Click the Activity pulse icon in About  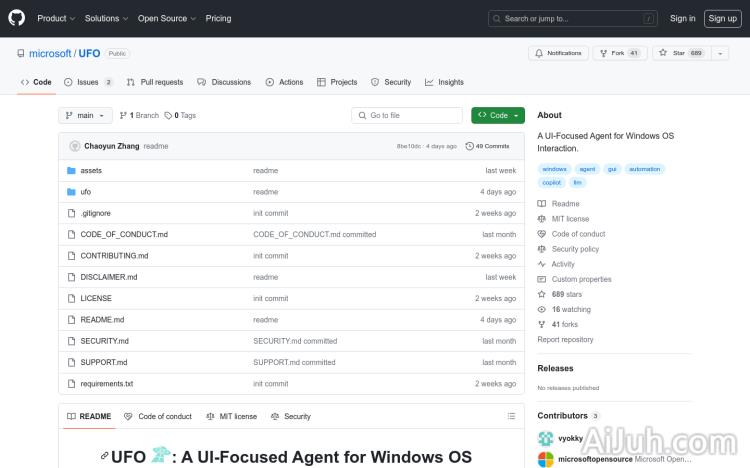(x=542, y=264)
